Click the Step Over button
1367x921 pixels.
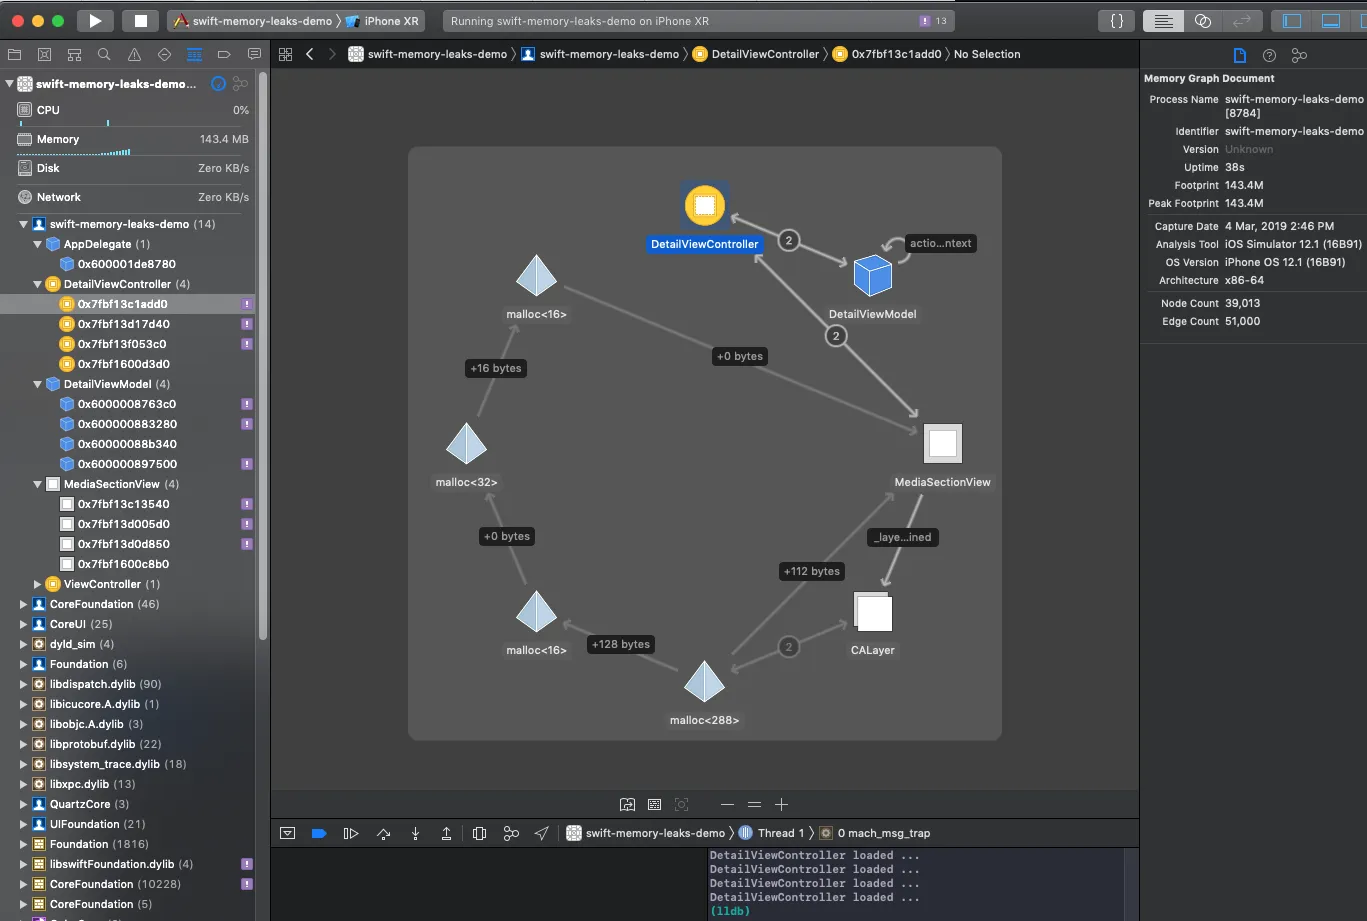point(383,833)
